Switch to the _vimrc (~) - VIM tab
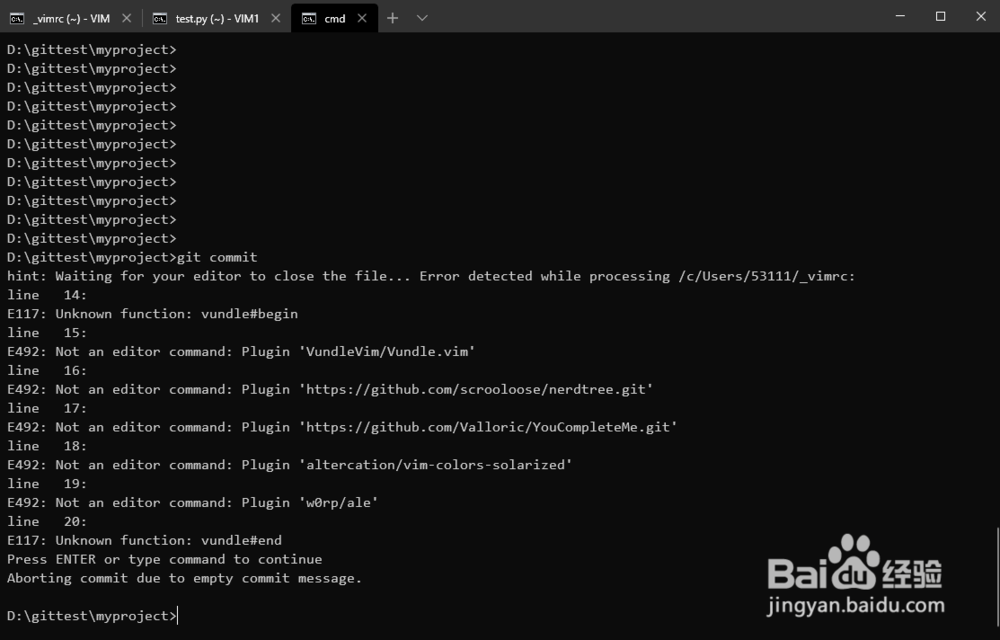The height and width of the screenshot is (640, 1000). pos(70,18)
